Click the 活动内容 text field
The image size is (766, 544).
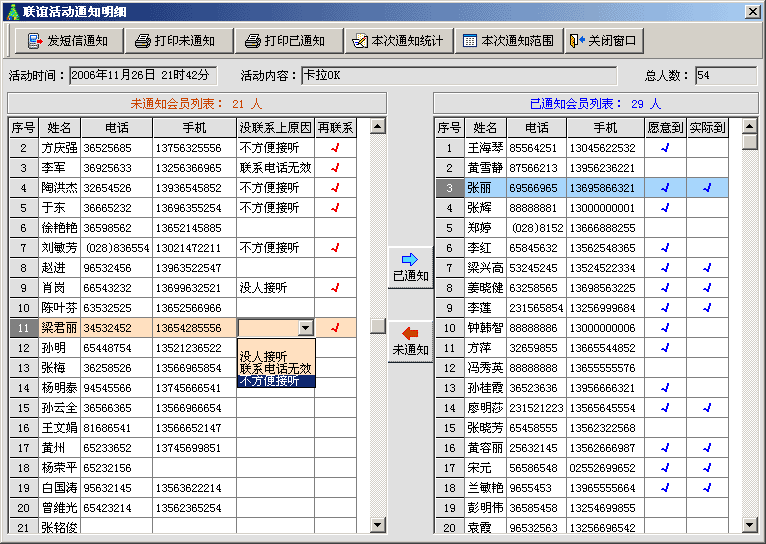(x=470, y=76)
